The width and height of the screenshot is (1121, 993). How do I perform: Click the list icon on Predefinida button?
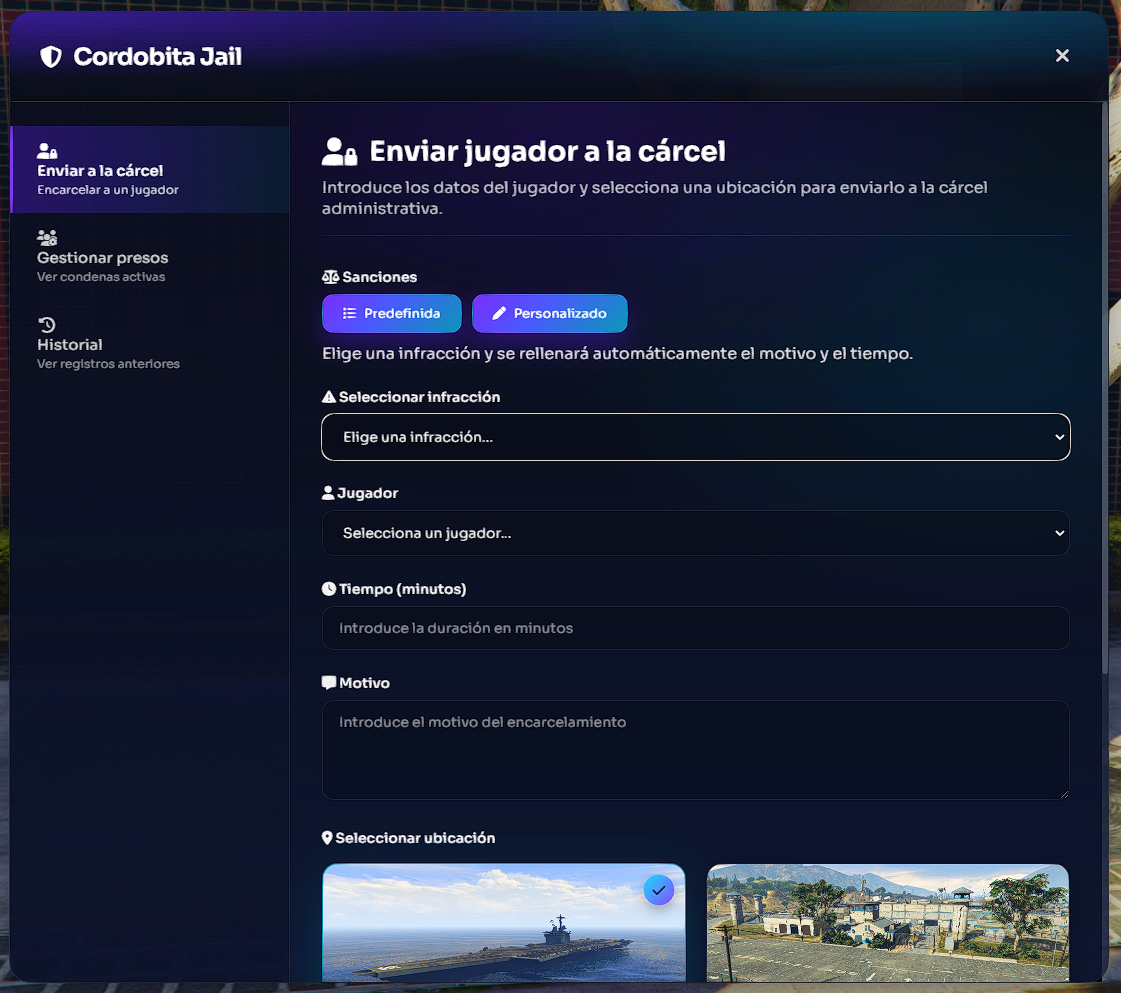pos(350,313)
